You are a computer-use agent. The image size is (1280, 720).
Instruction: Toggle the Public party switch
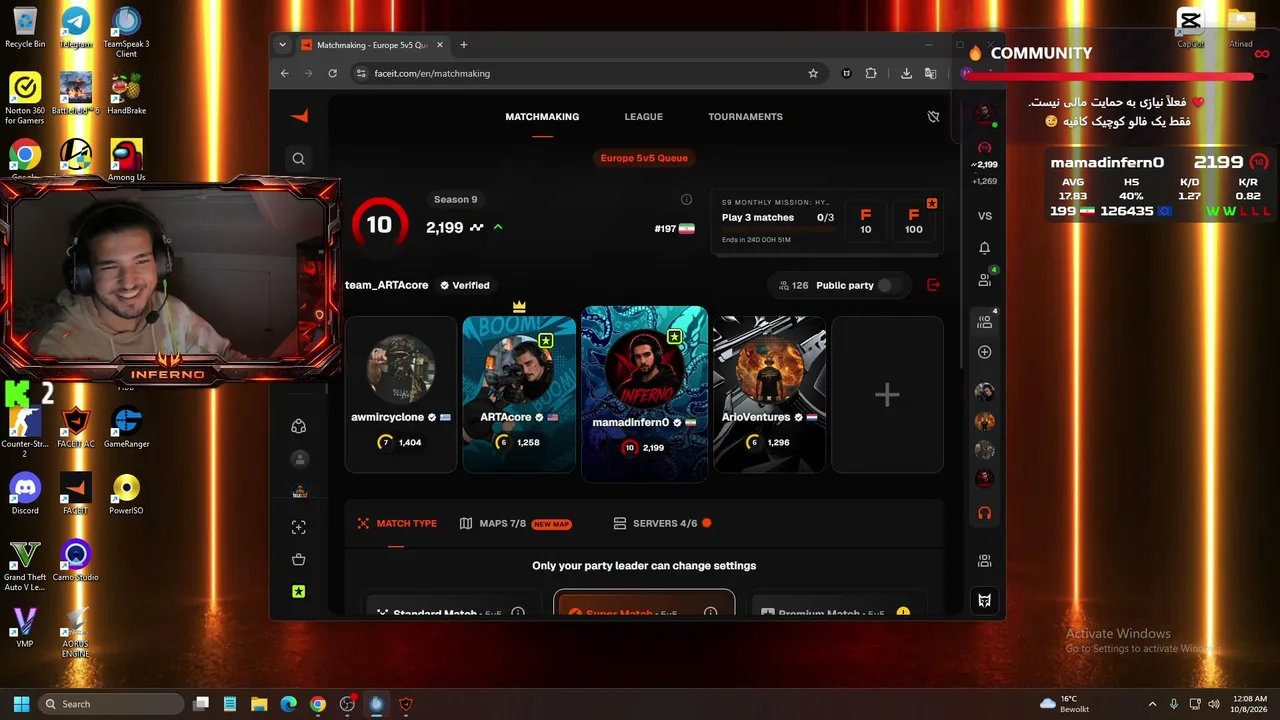(888, 285)
